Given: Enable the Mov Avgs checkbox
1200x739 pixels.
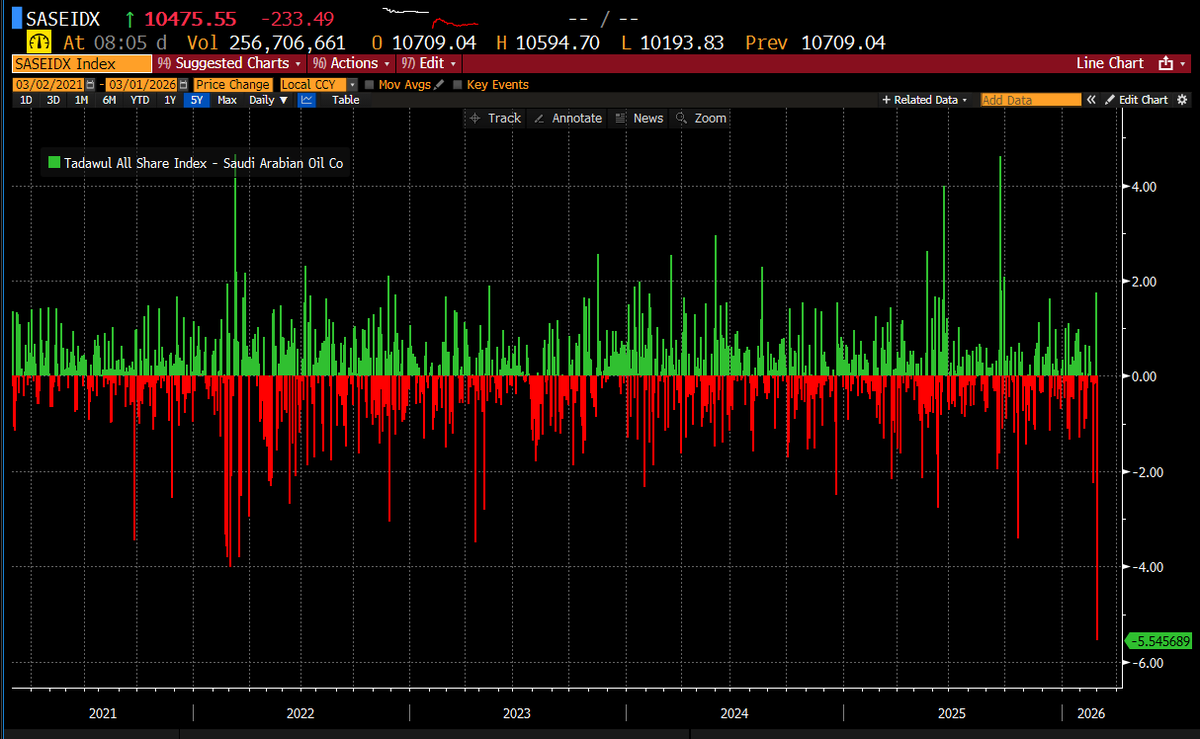Looking at the screenshot, I should [370, 85].
